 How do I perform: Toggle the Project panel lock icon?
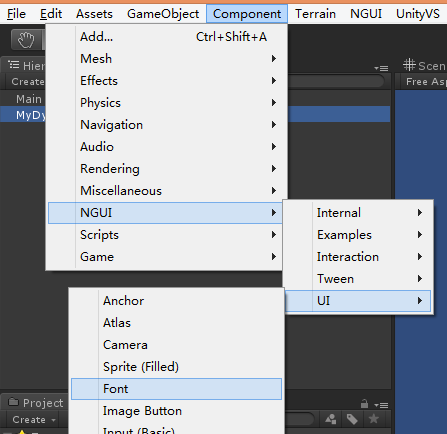click(x=364, y=404)
